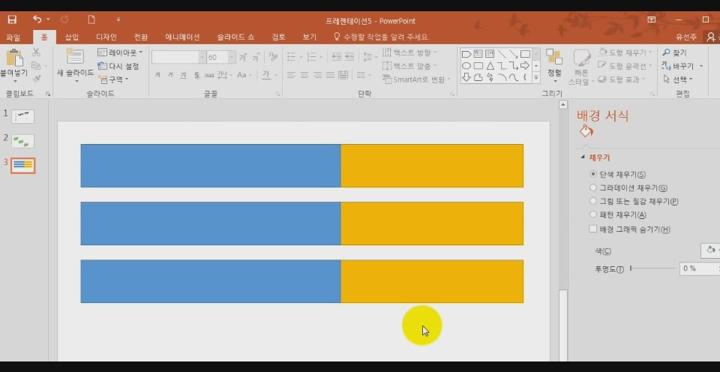The image size is (720, 372).
Task: Open the Layout (레이아웃) dropdown
Action: point(120,52)
